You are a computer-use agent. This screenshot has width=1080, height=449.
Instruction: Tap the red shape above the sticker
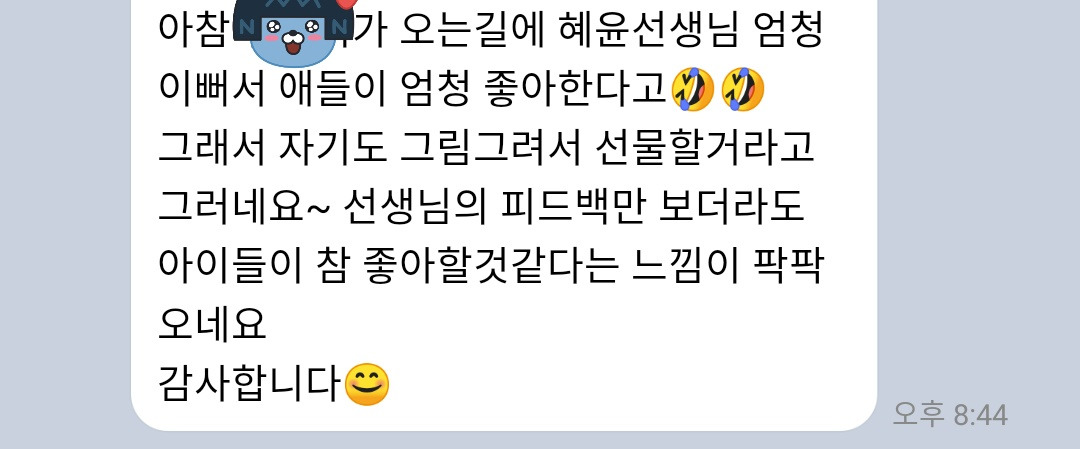pyautogui.click(x=349, y=3)
